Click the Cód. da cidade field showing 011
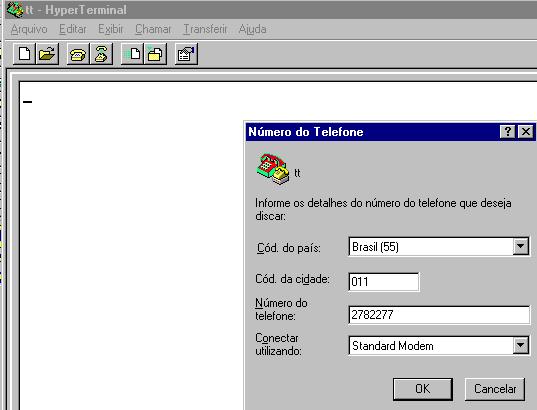Screen dimensions: 537x410 384,282
